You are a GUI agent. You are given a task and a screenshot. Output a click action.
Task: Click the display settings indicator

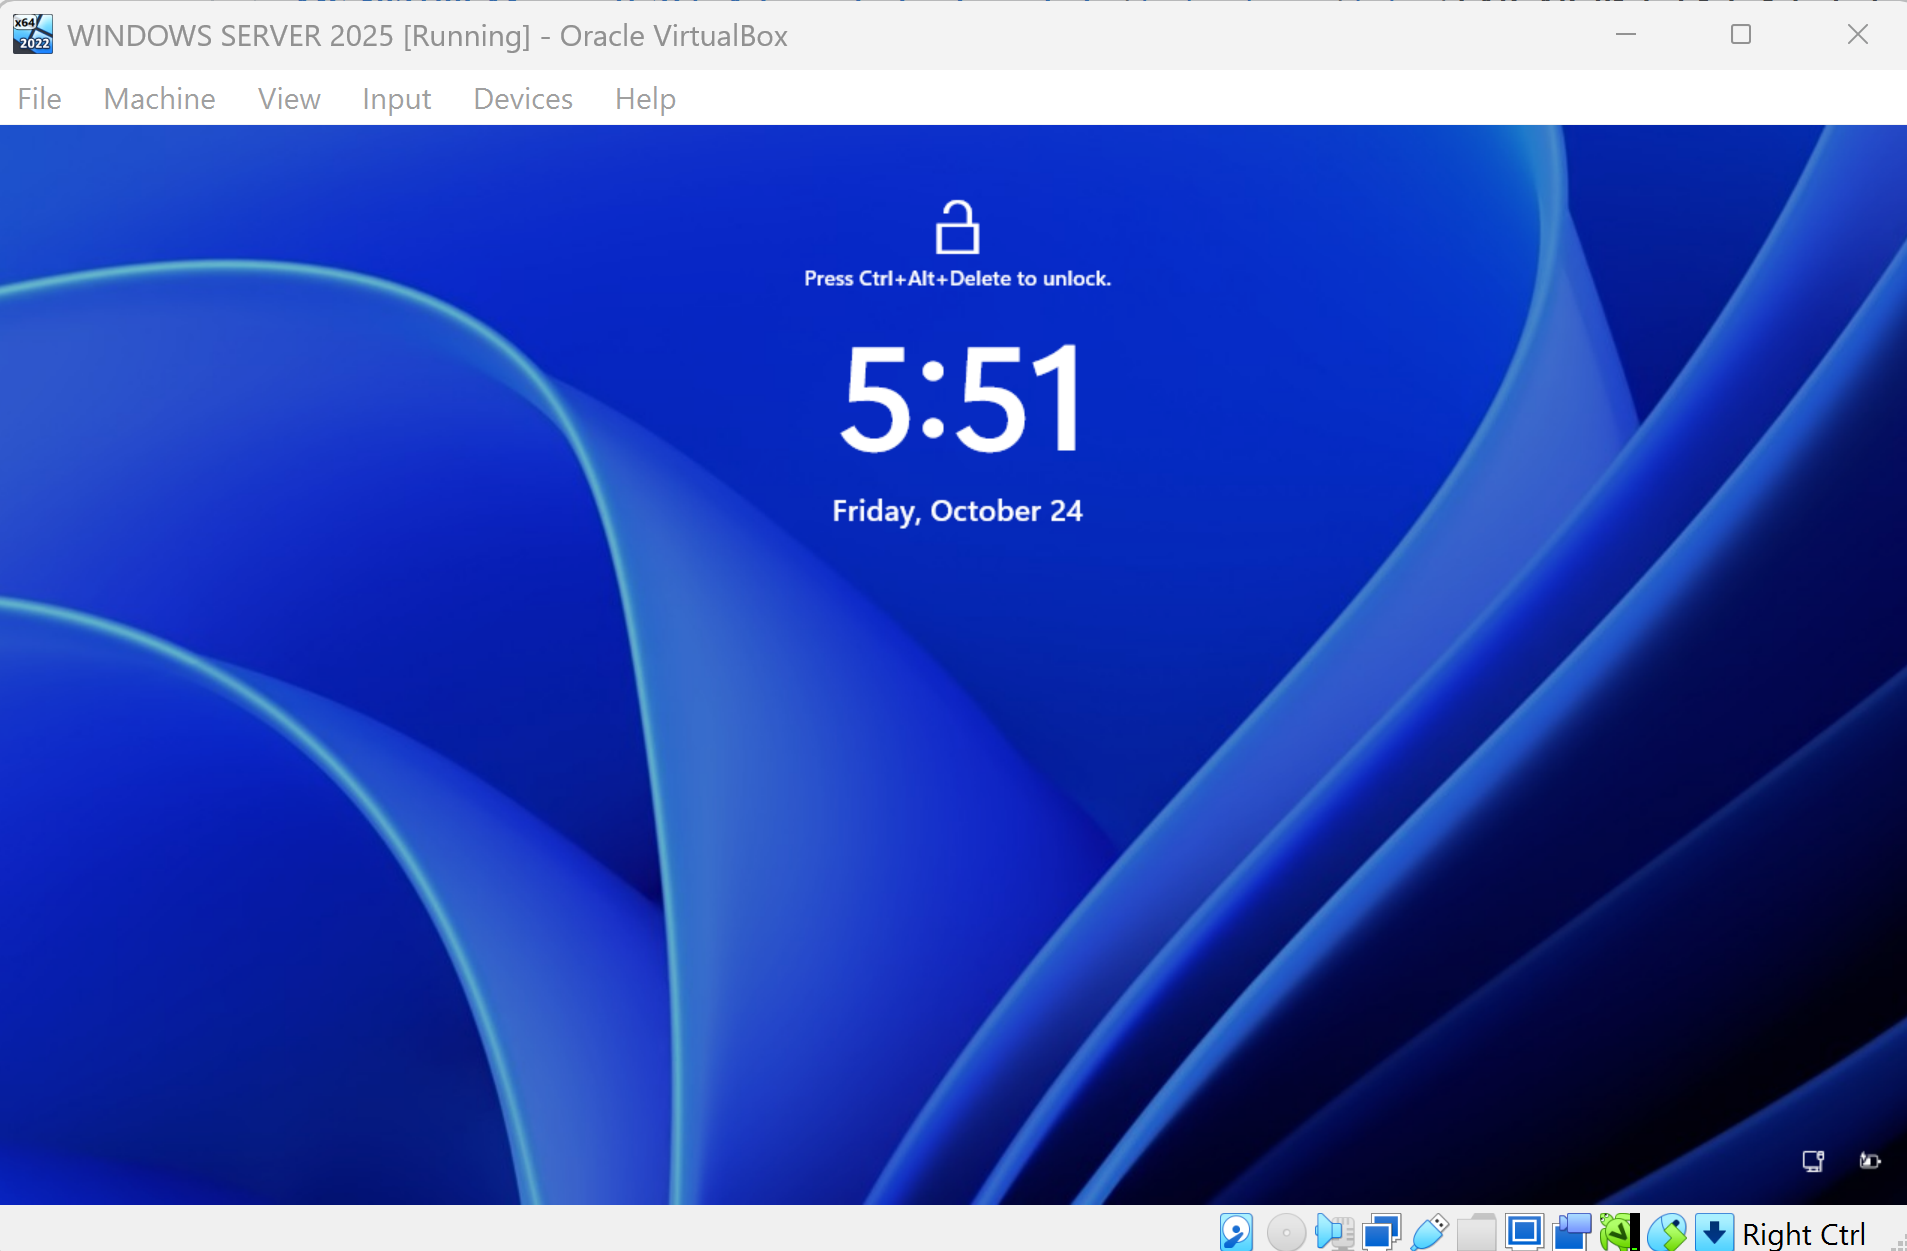point(1525,1232)
